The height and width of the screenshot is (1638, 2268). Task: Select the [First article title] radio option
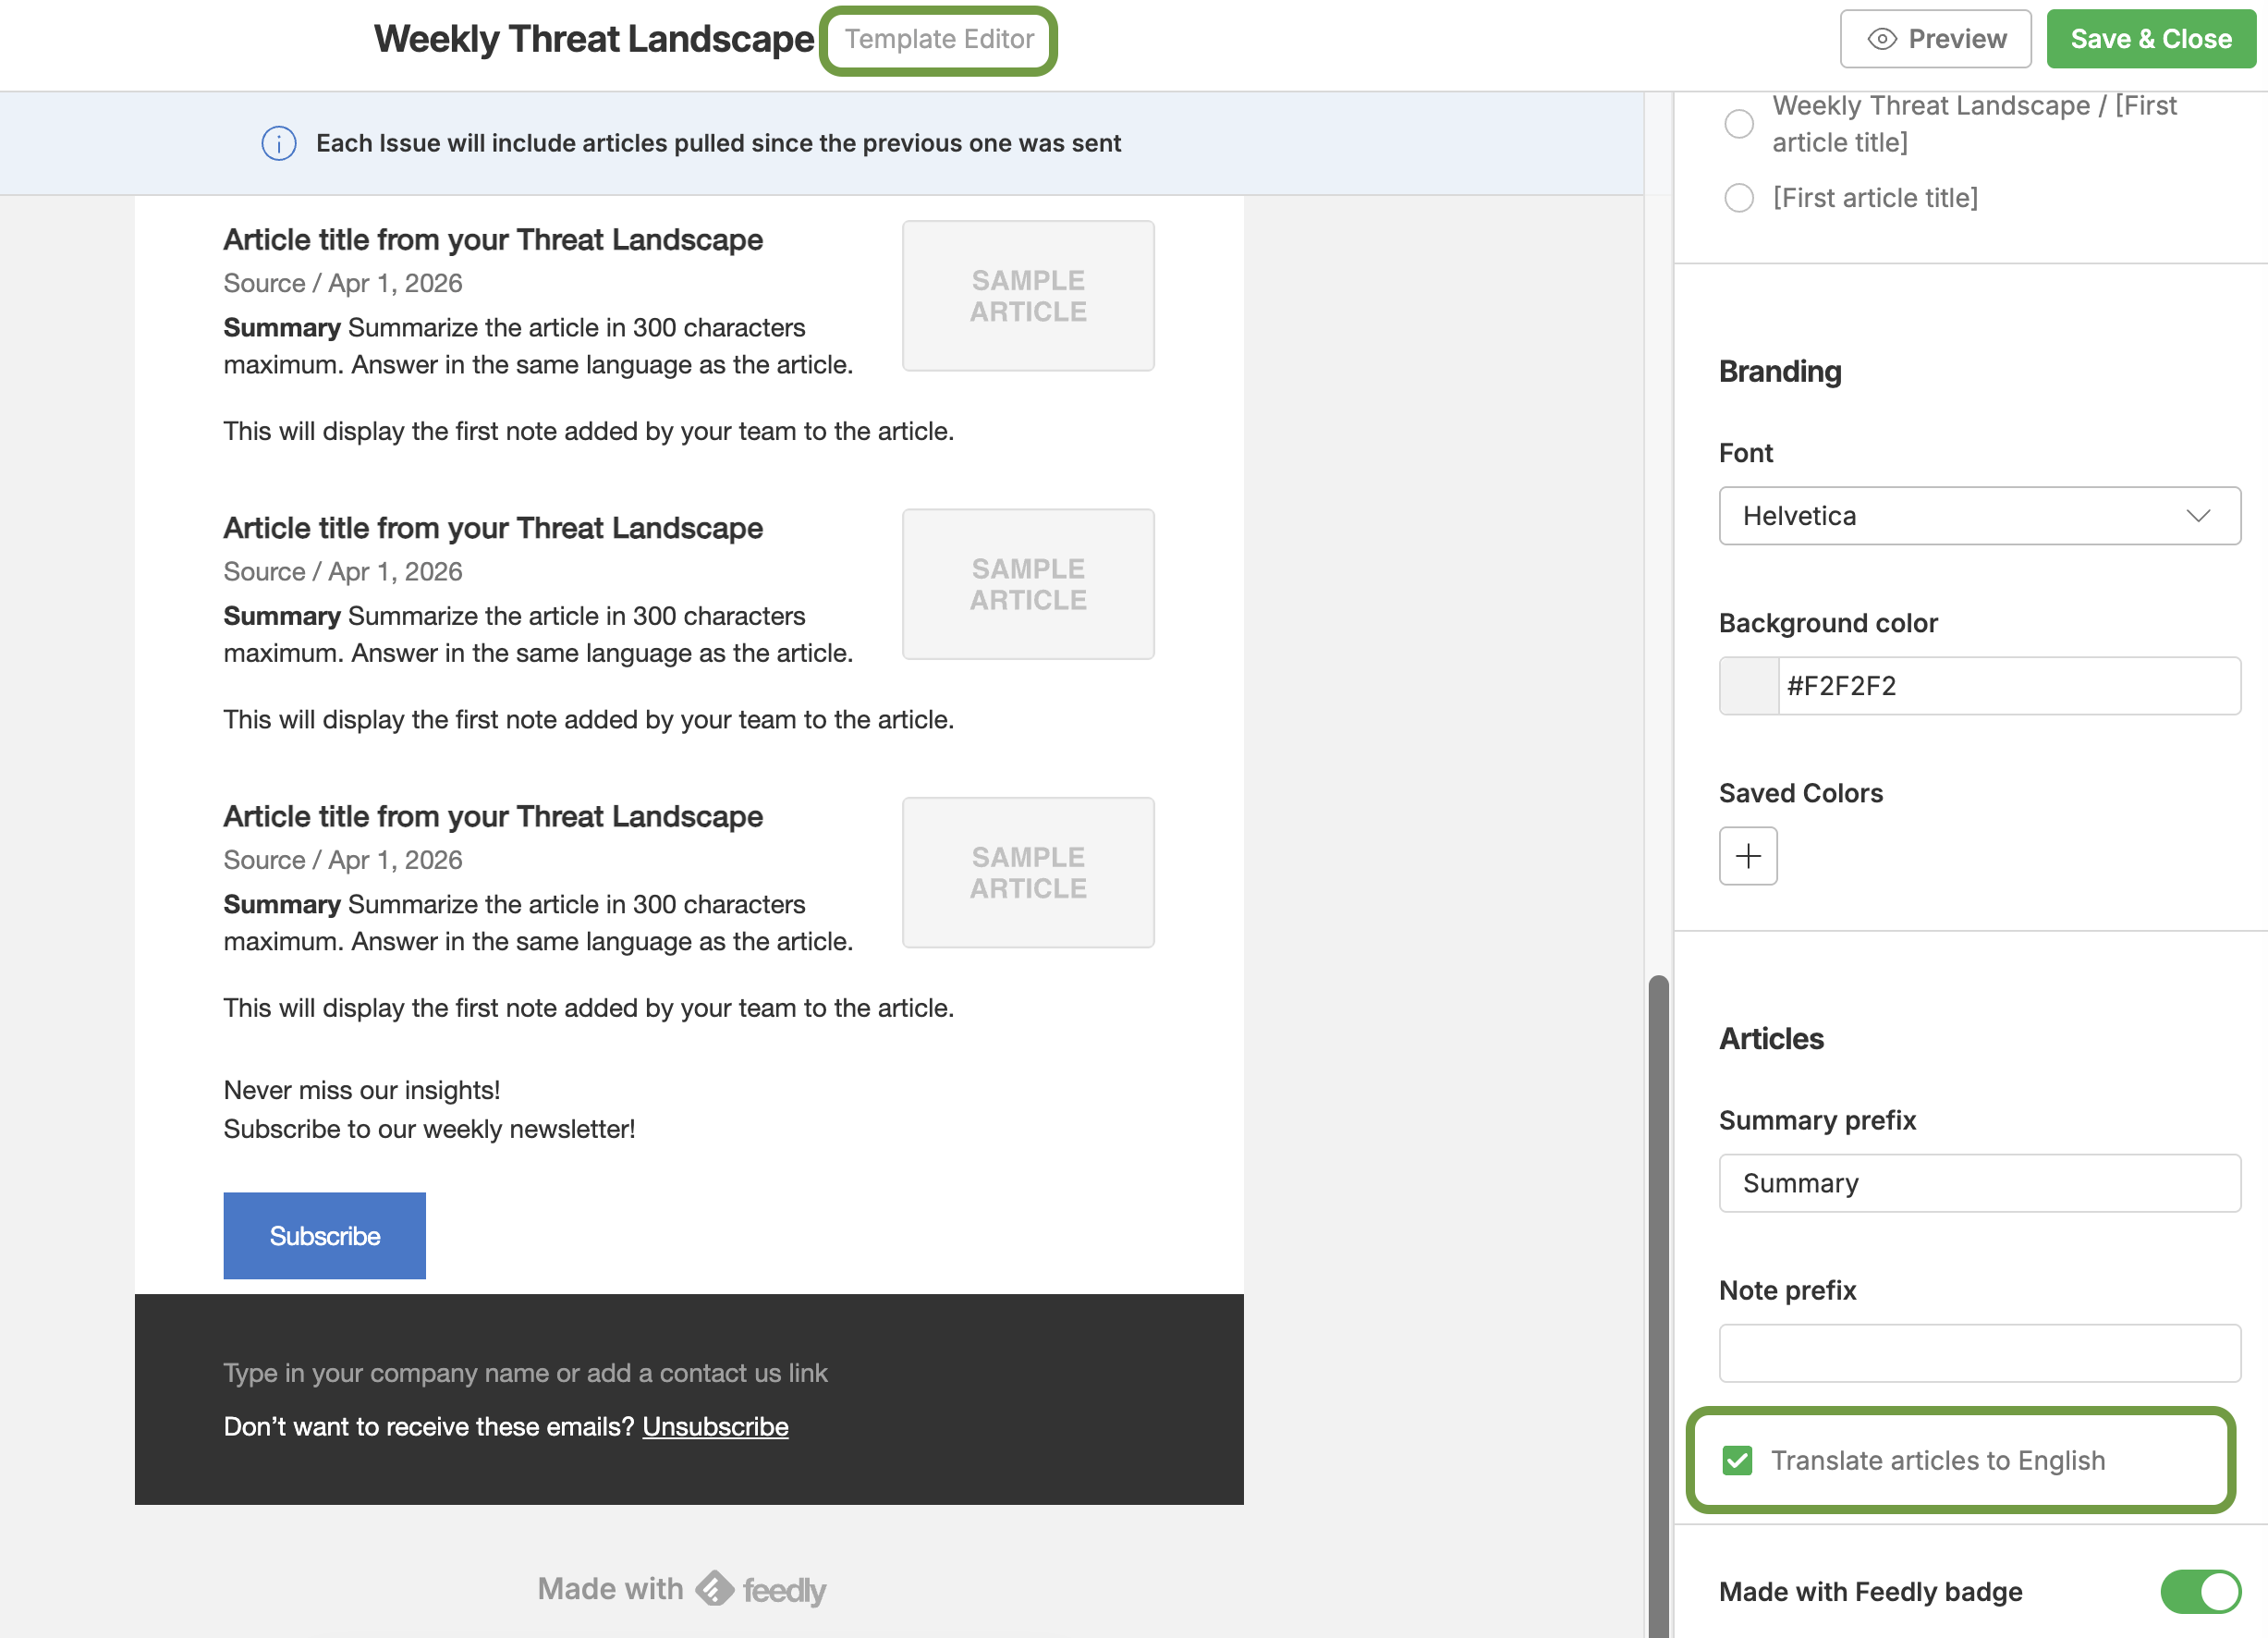1739,198
